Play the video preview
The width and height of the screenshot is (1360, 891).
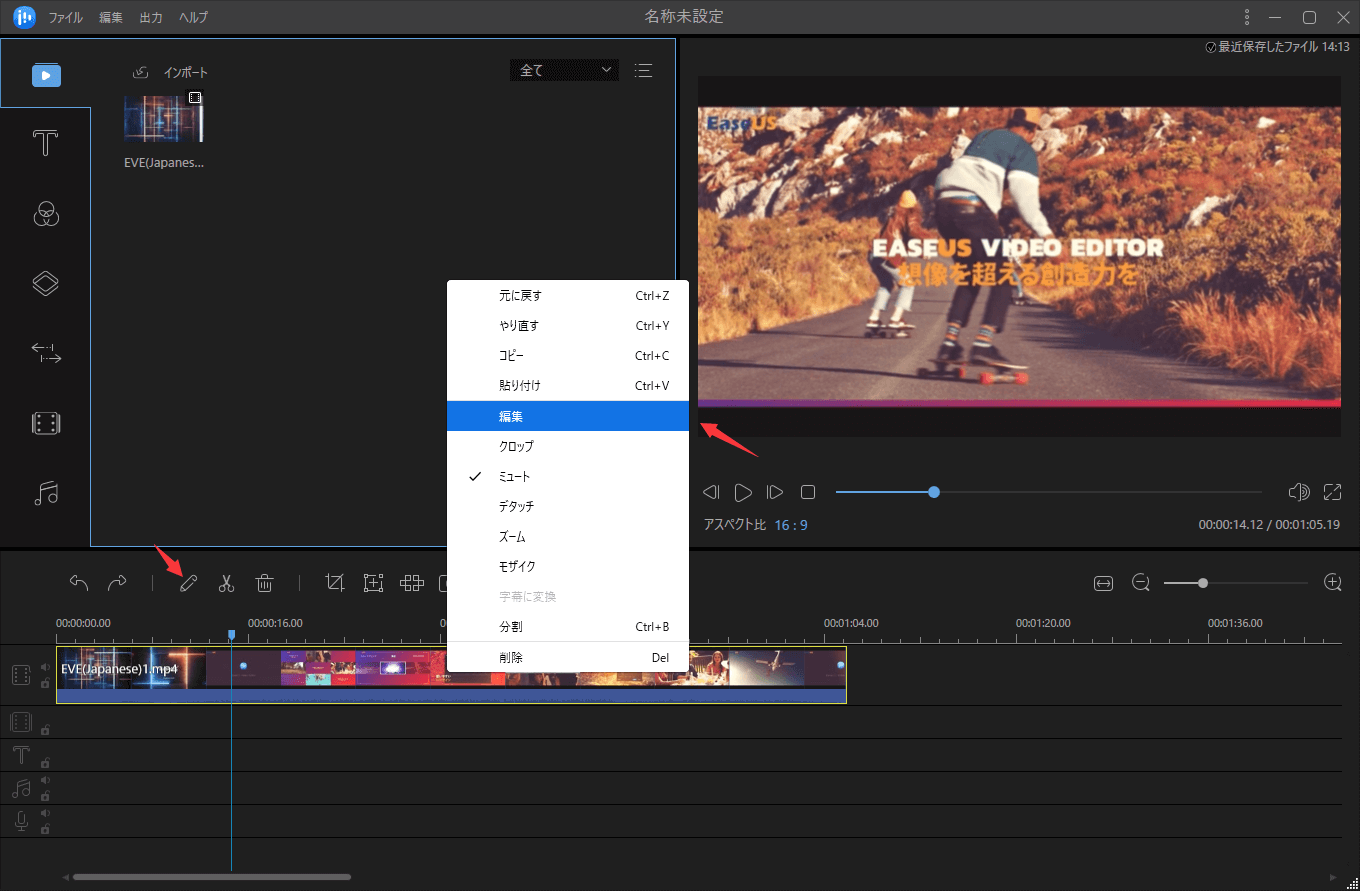click(x=743, y=492)
